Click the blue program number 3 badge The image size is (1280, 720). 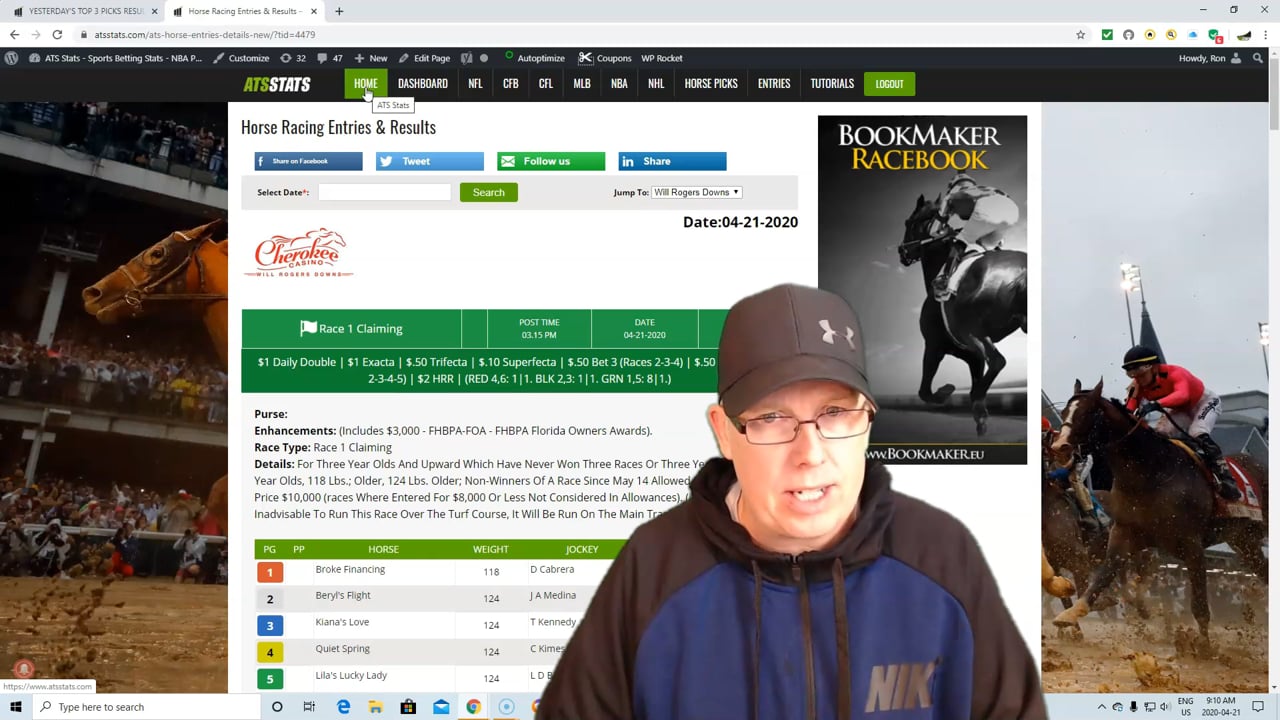(269, 625)
